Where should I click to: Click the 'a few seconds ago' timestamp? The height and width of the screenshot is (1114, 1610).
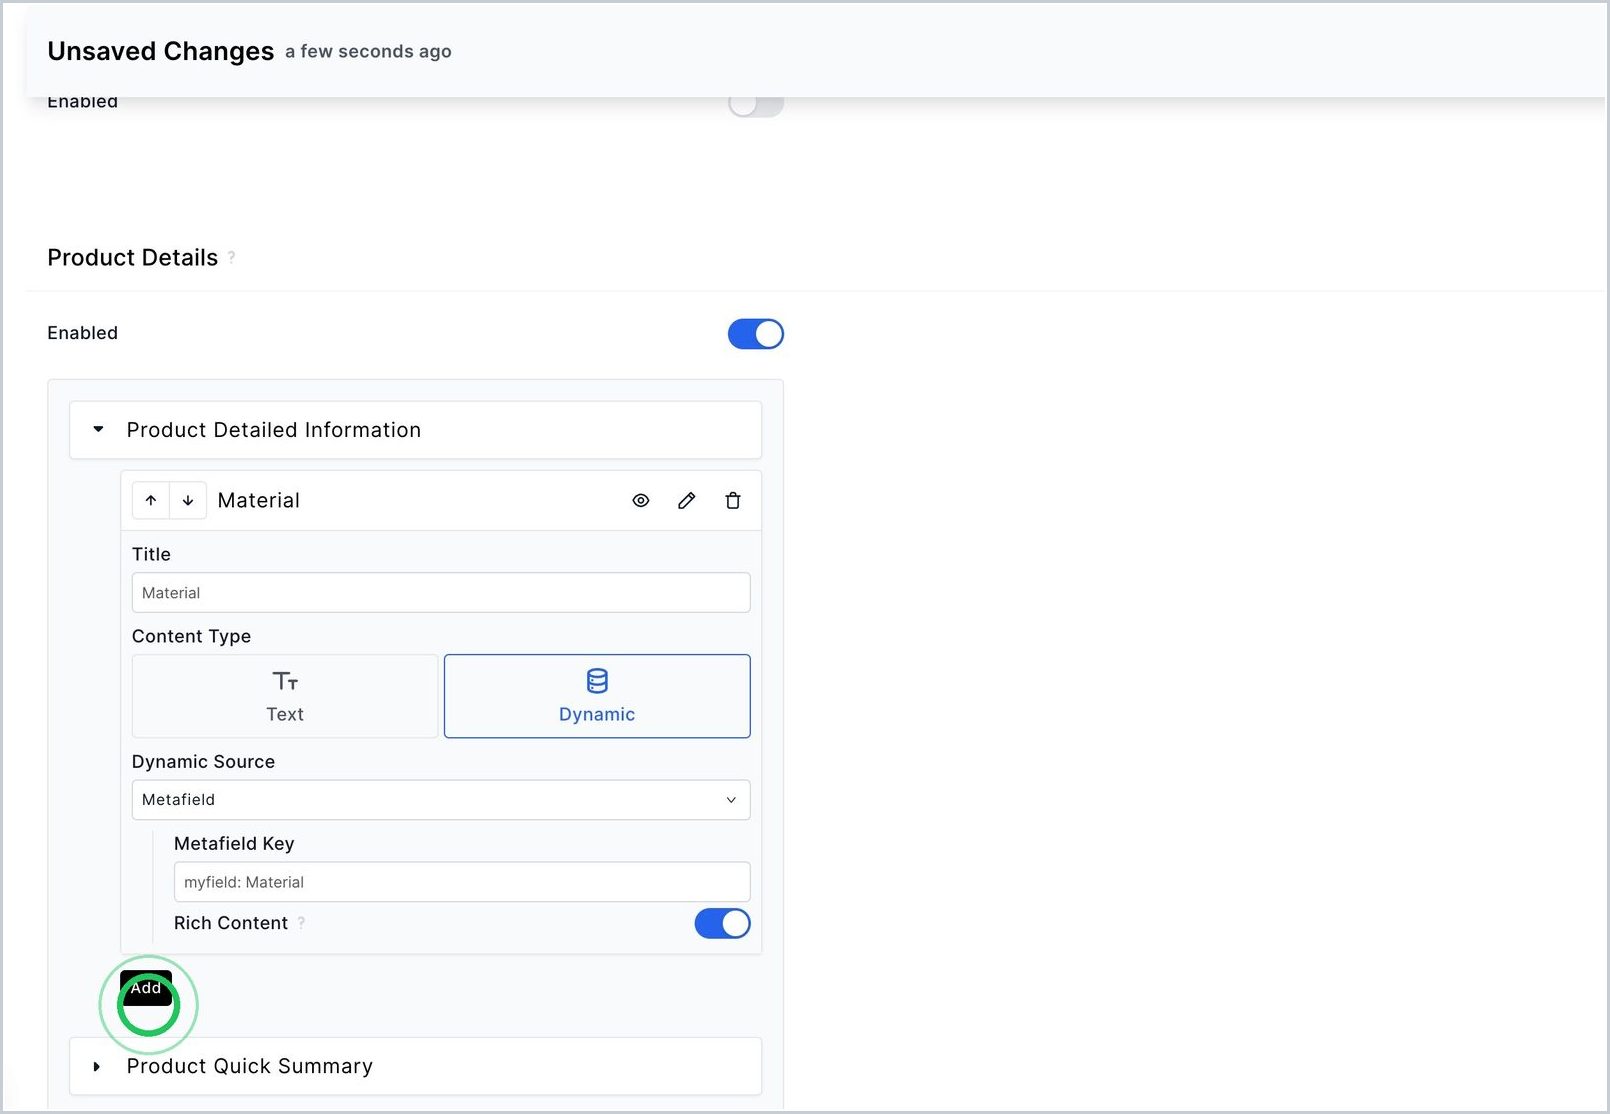tap(368, 51)
